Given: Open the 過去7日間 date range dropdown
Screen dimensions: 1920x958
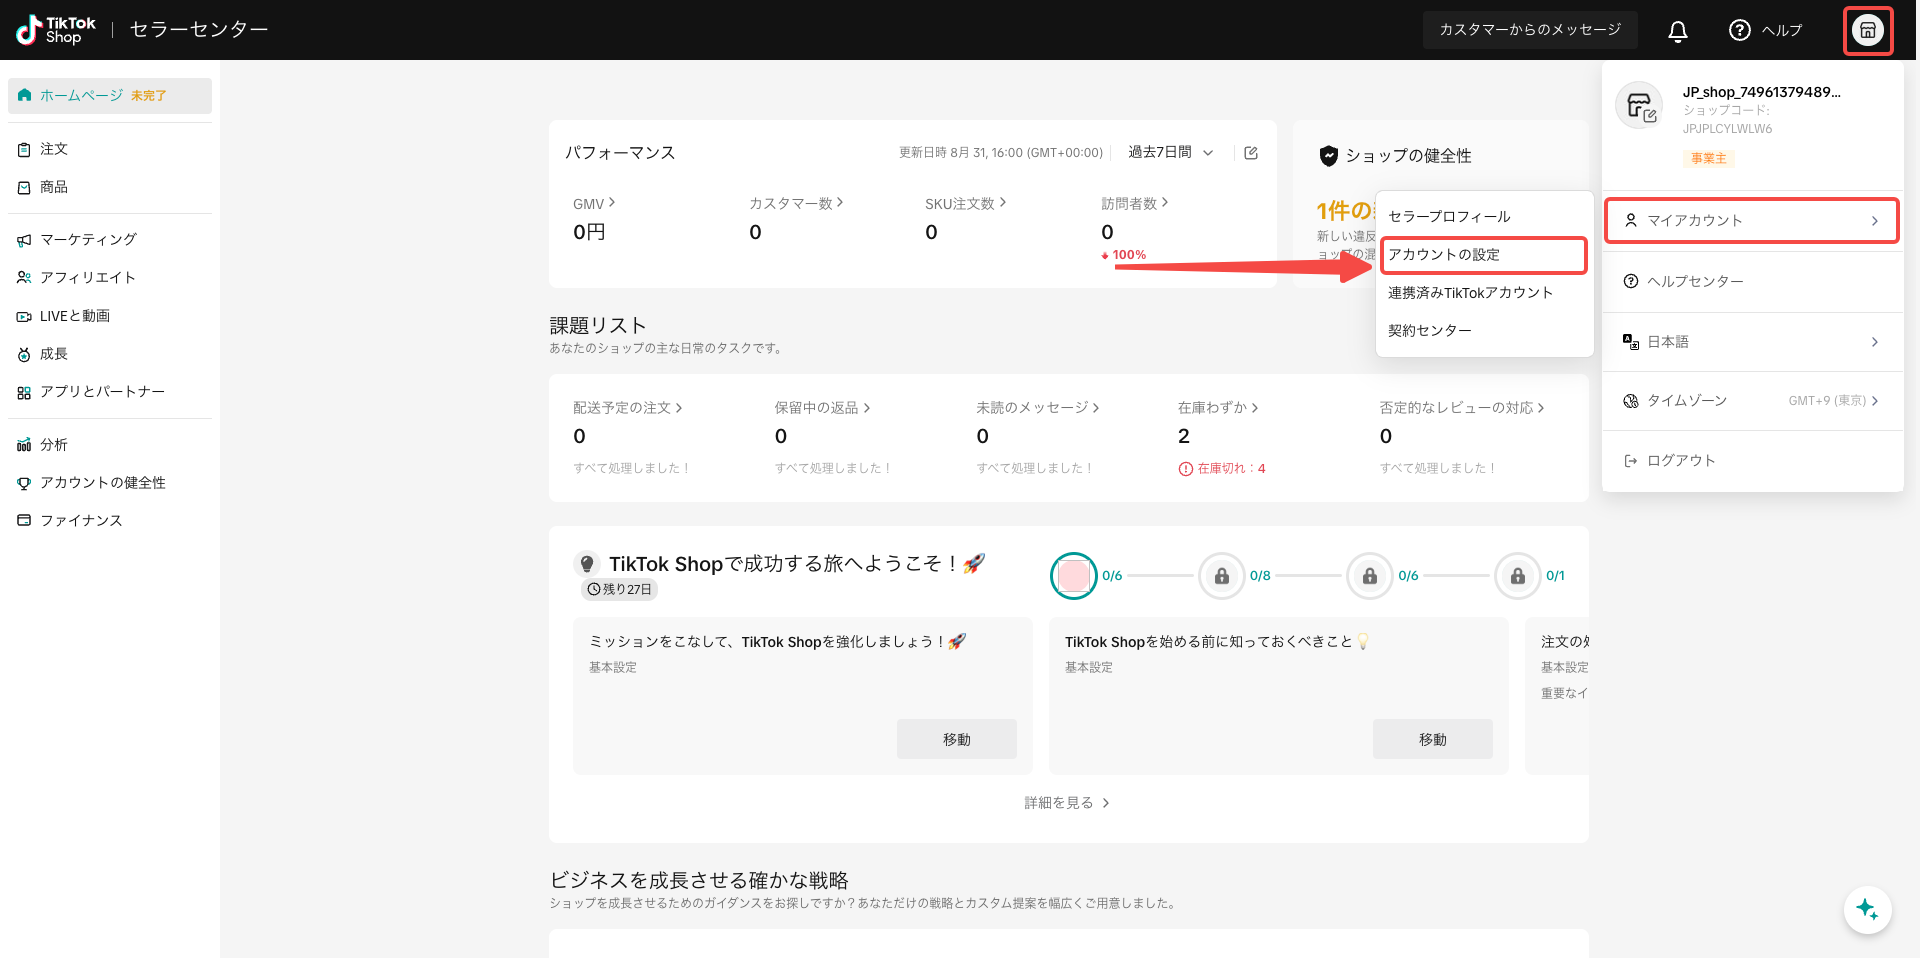Looking at the screenshot, I should click(x=1171, y=152).
